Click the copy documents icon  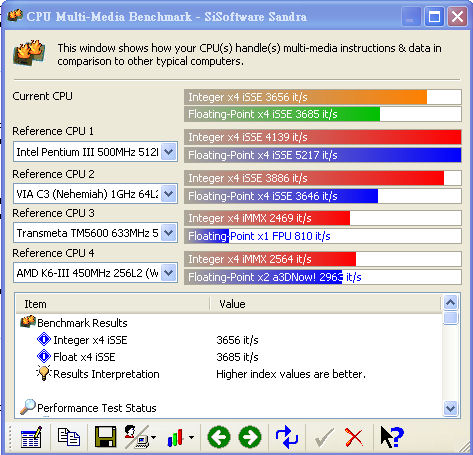tap(69, 437)
